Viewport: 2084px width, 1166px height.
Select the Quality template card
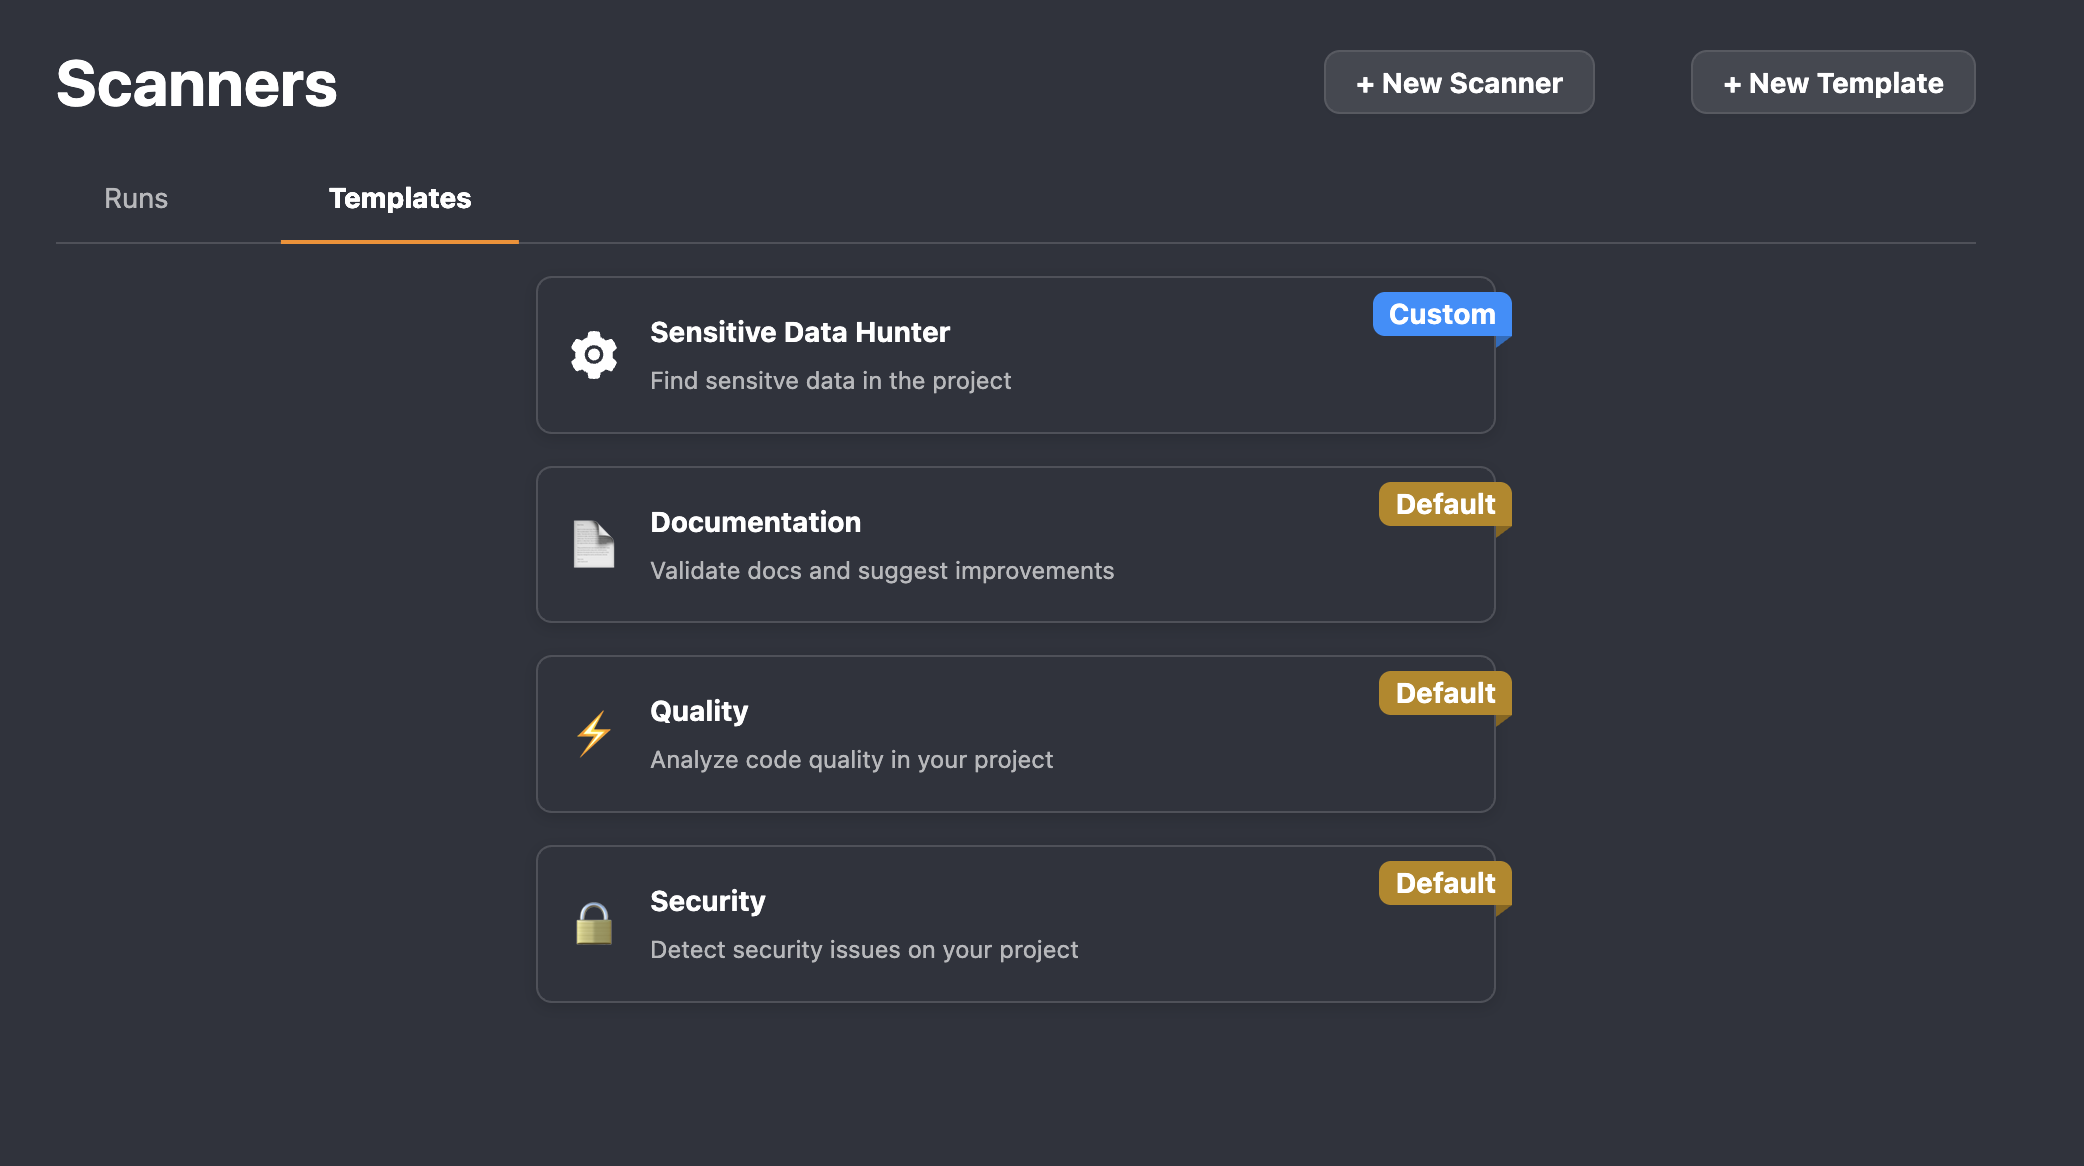(1015, 733)
